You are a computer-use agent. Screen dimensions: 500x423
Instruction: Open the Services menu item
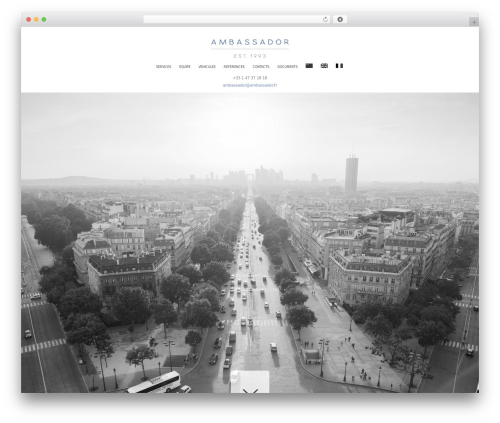(x=163, y=67)
